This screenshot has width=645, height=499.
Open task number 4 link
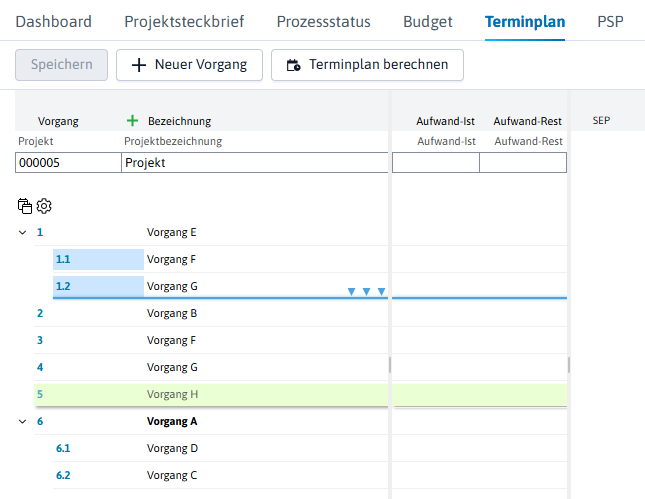click(x=40, y=367)
